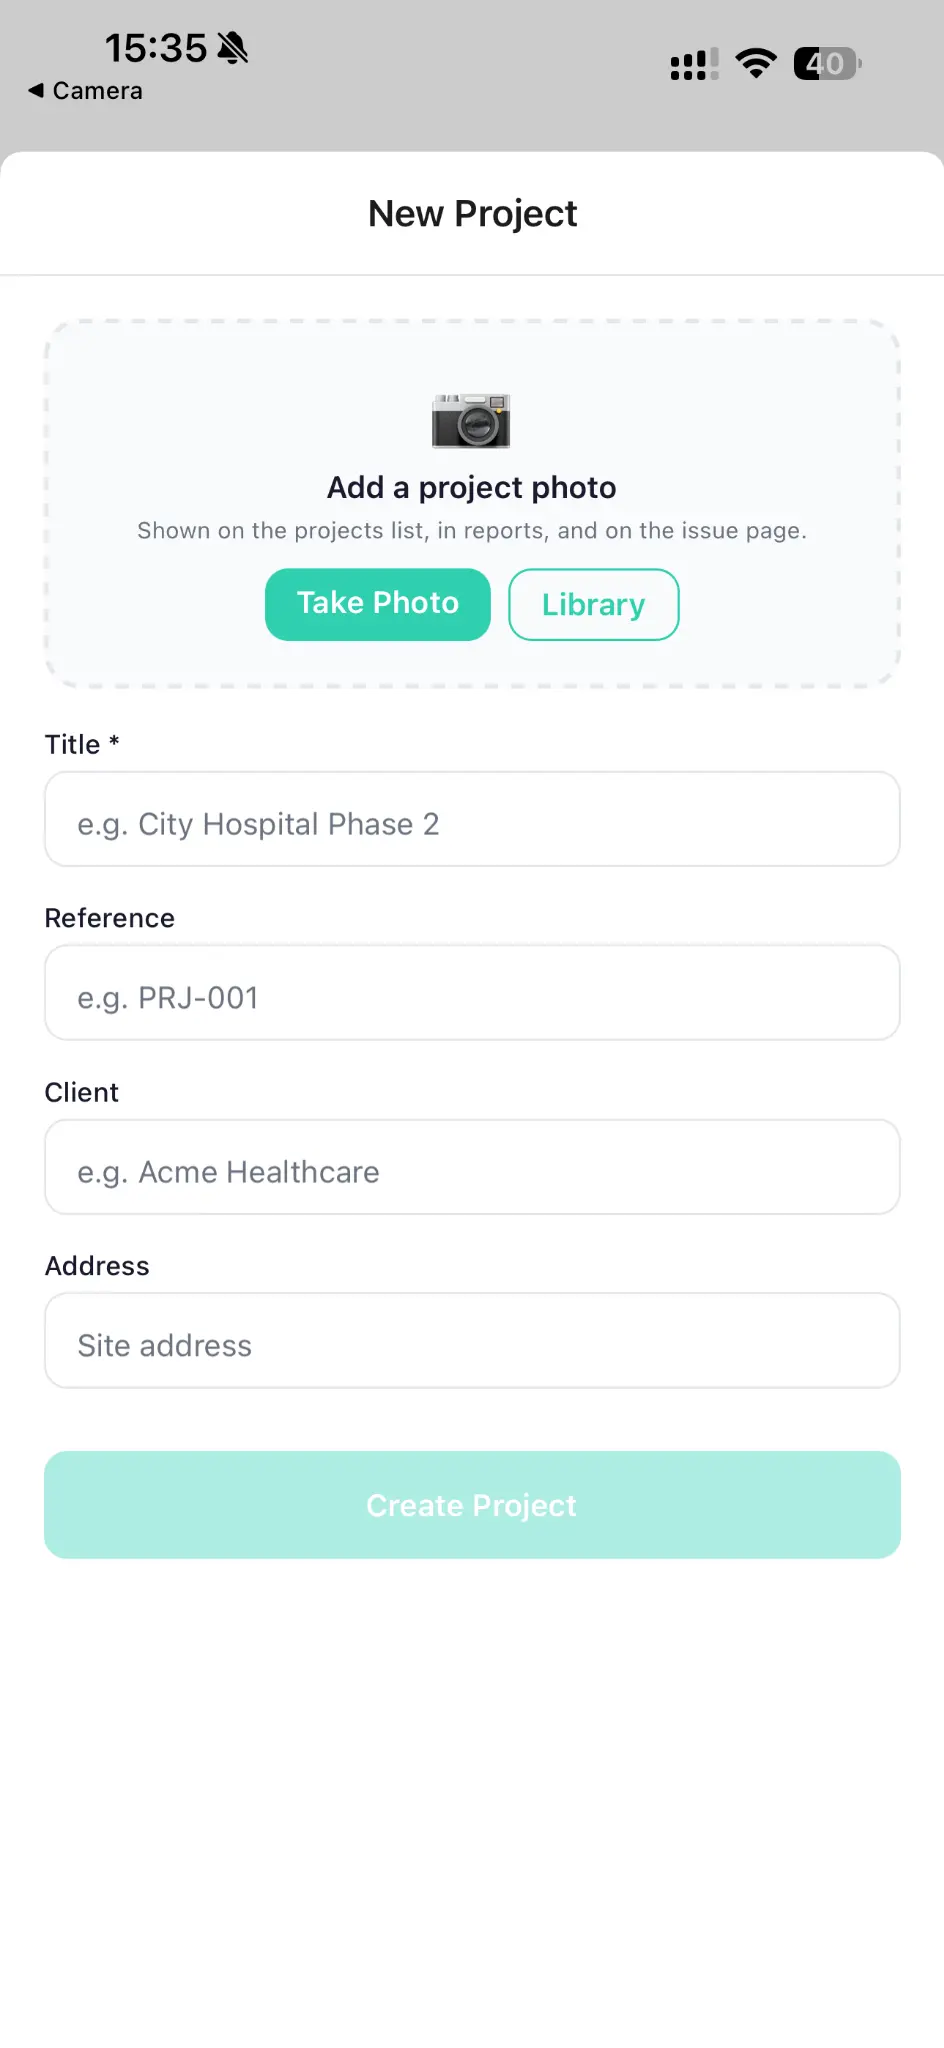
Task: Click the required asterisk next to Title
Action: point(113,742)
